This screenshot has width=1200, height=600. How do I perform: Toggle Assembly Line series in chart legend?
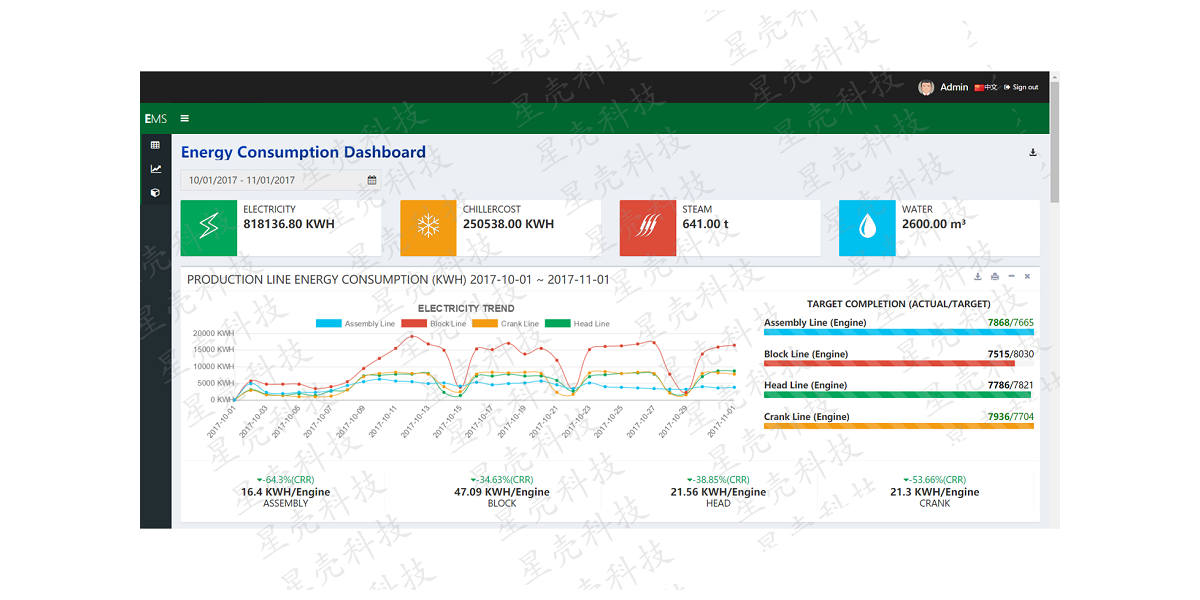(355, 324)
